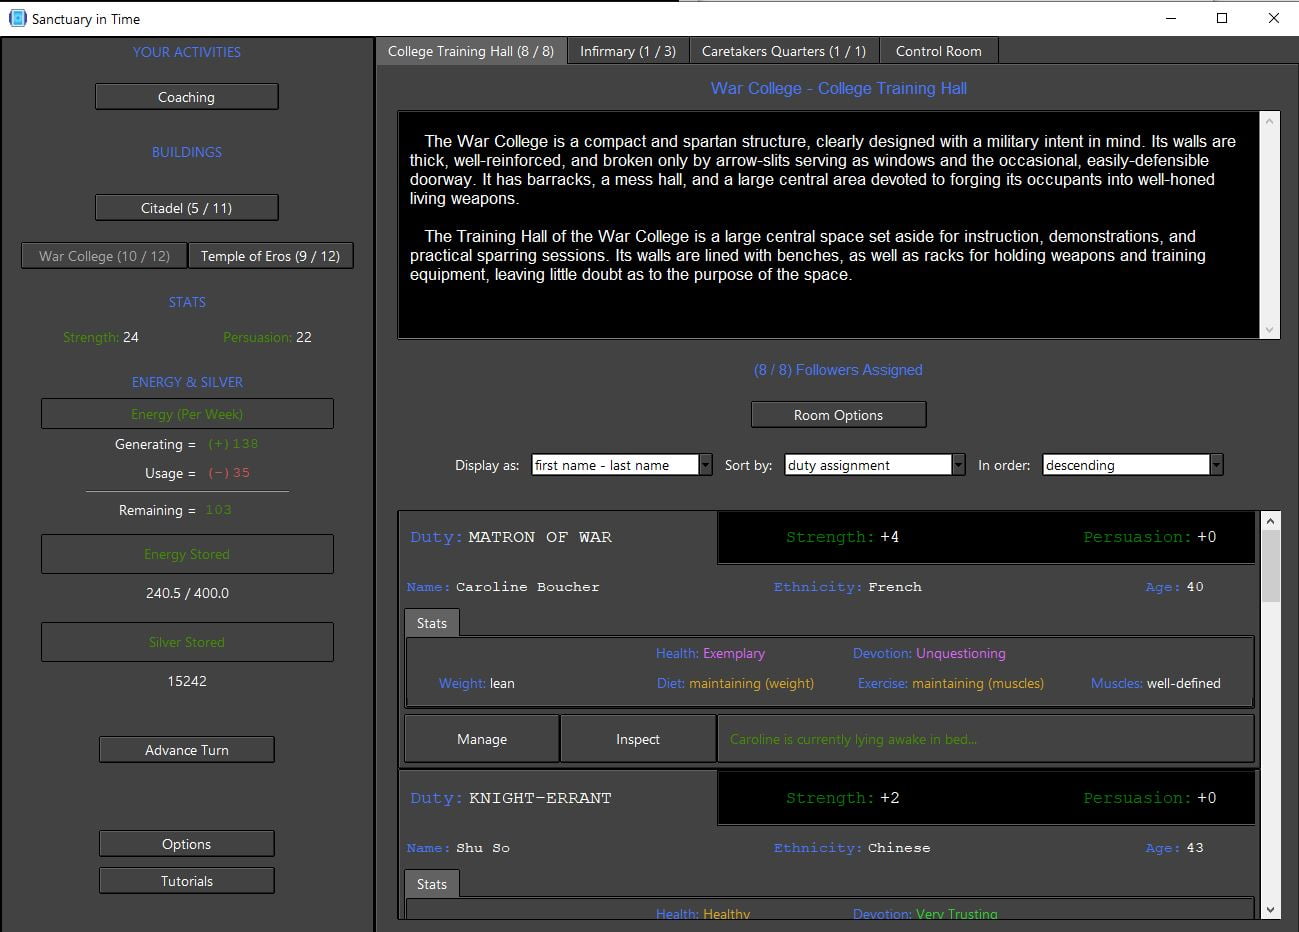Screen dimensions: 1299x932
Task: Click the Sanctuary in Time app icon
Action: point(17,18)
